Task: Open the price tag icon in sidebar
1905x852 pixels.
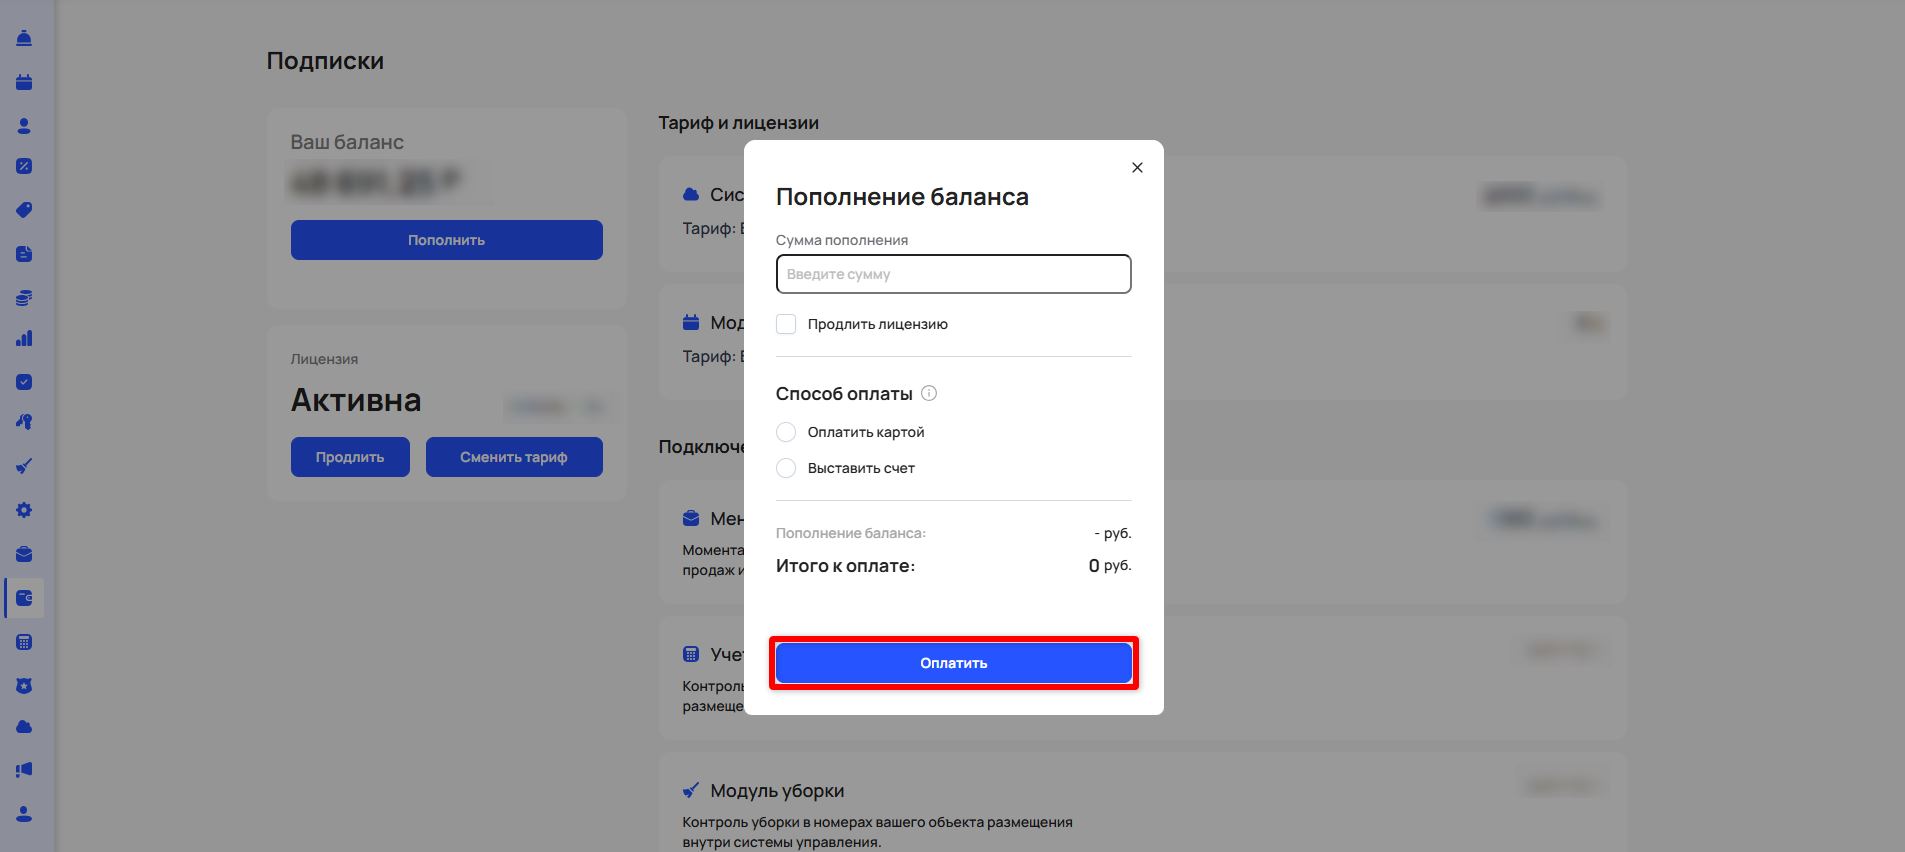Action: pyautogui.click(x=24, y=210)
